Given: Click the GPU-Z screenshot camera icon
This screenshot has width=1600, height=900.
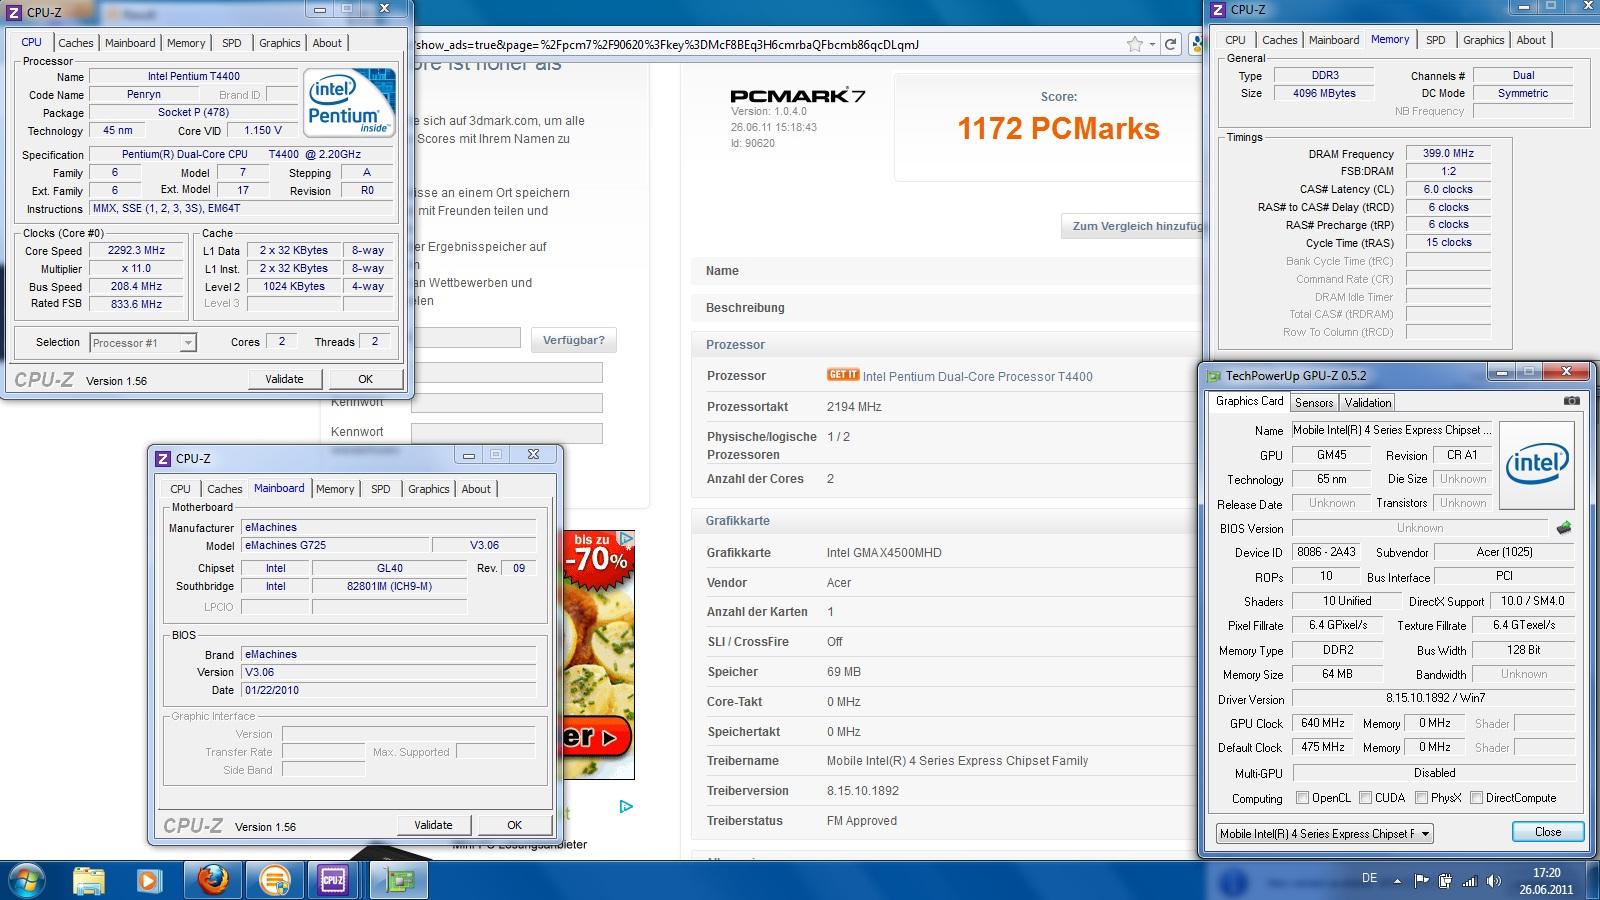Looking at the screenshot, I should click(1572, 401).
